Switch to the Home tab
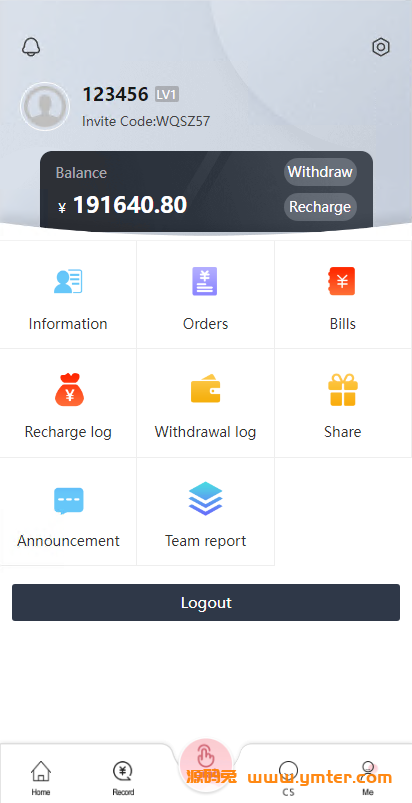Image resolution: width=412 pixels, height=803 pixels. coord(41,777)
